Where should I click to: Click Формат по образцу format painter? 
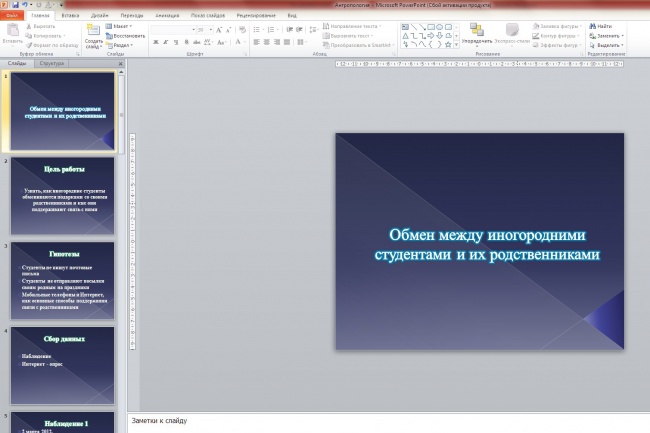[x=52, y=45]
